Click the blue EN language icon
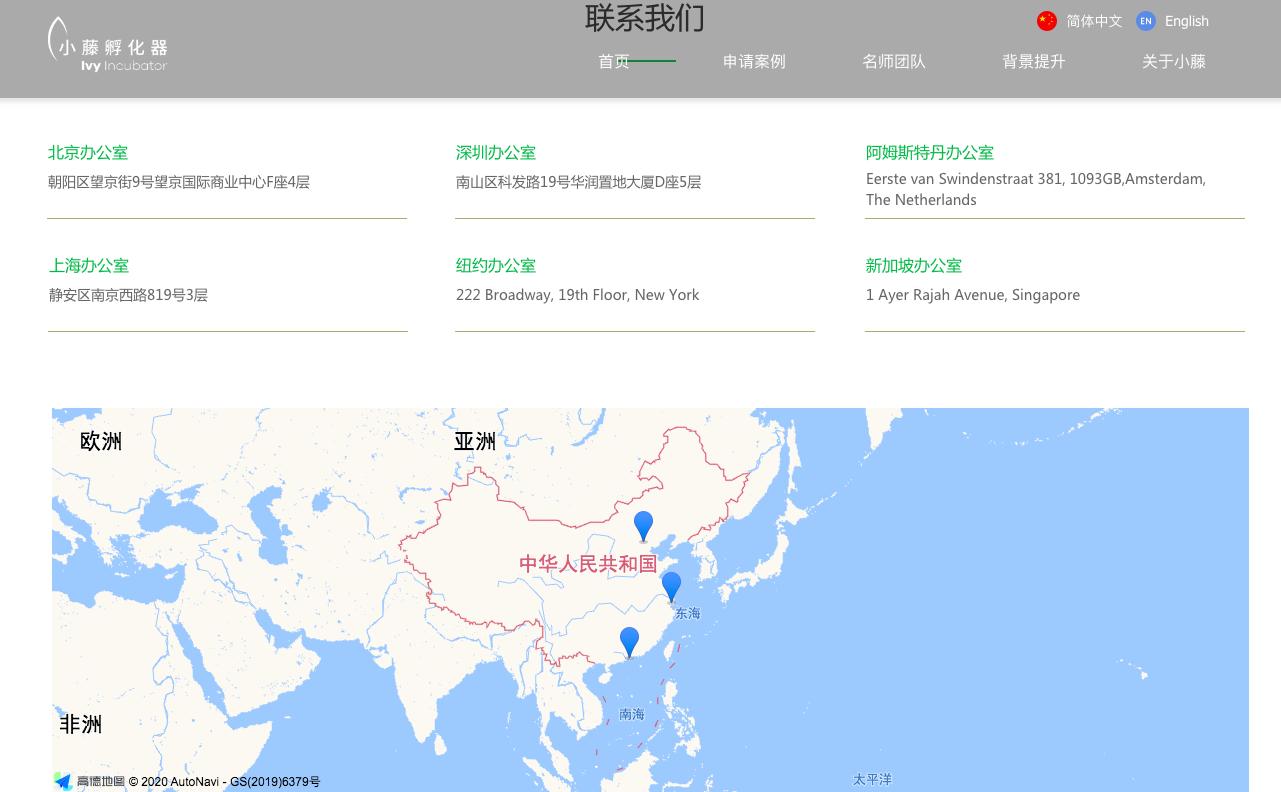 1146,21
